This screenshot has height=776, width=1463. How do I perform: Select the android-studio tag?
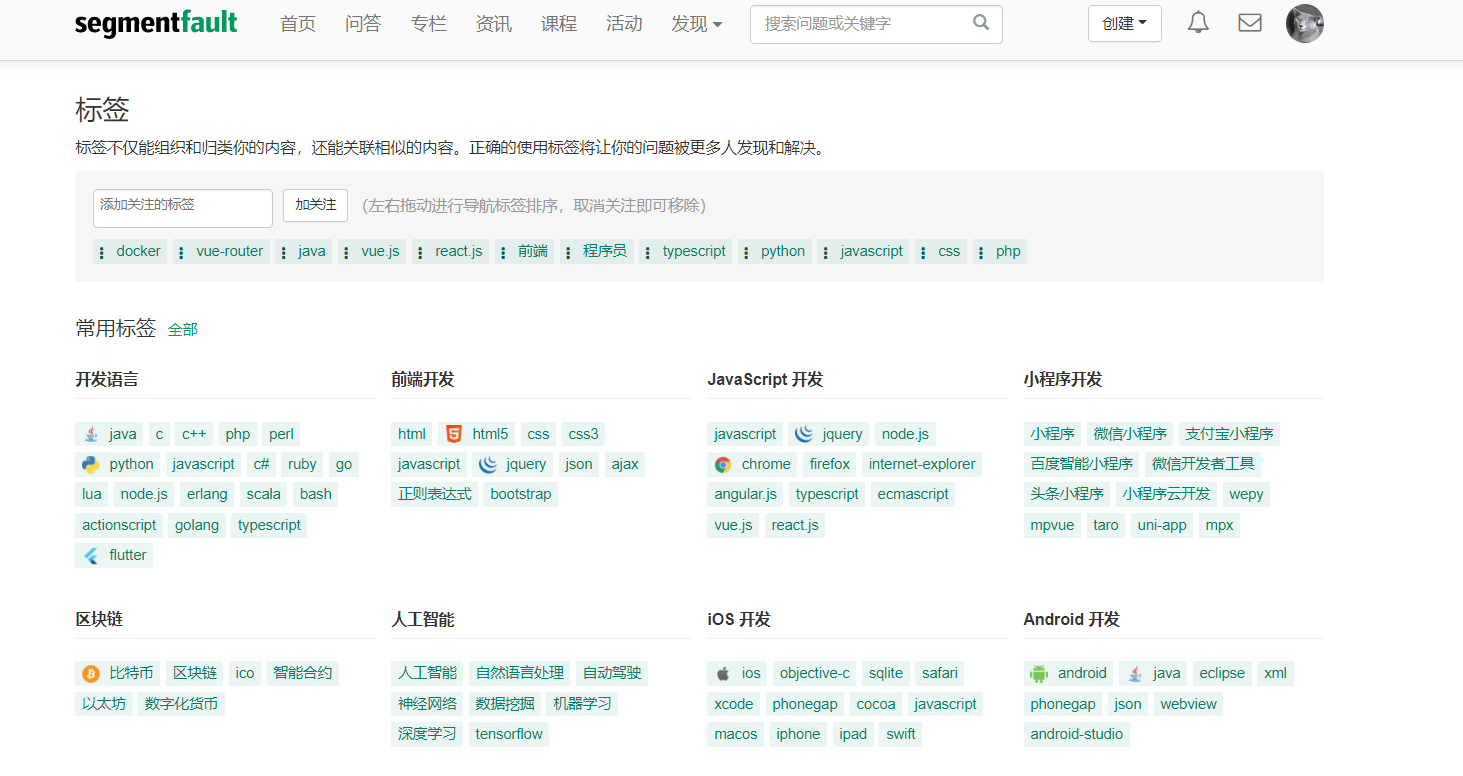pyautogui.click(x=1077, y=734)
